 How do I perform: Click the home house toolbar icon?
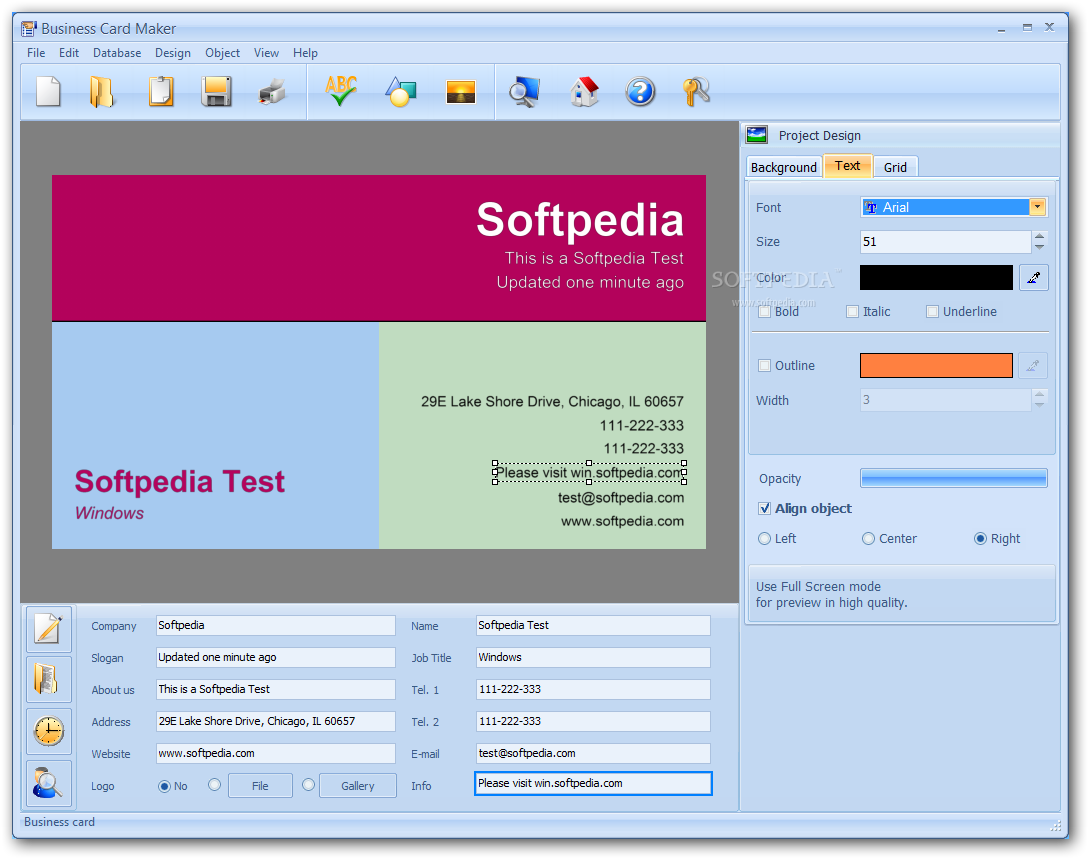click(584, 92)
